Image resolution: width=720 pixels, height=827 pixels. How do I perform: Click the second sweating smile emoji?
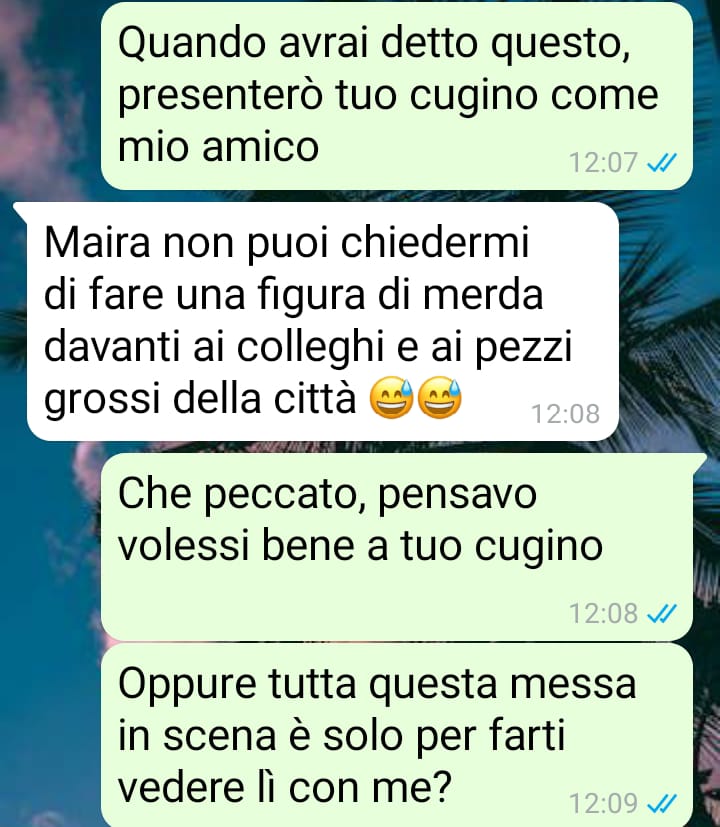click(439, 398)
